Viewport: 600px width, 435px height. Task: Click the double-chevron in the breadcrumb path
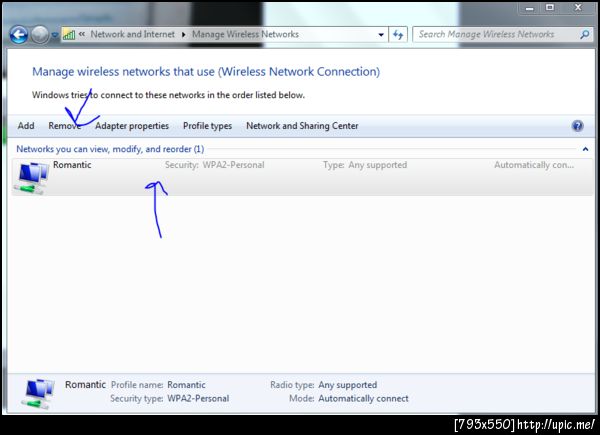(x=82, y=34)
